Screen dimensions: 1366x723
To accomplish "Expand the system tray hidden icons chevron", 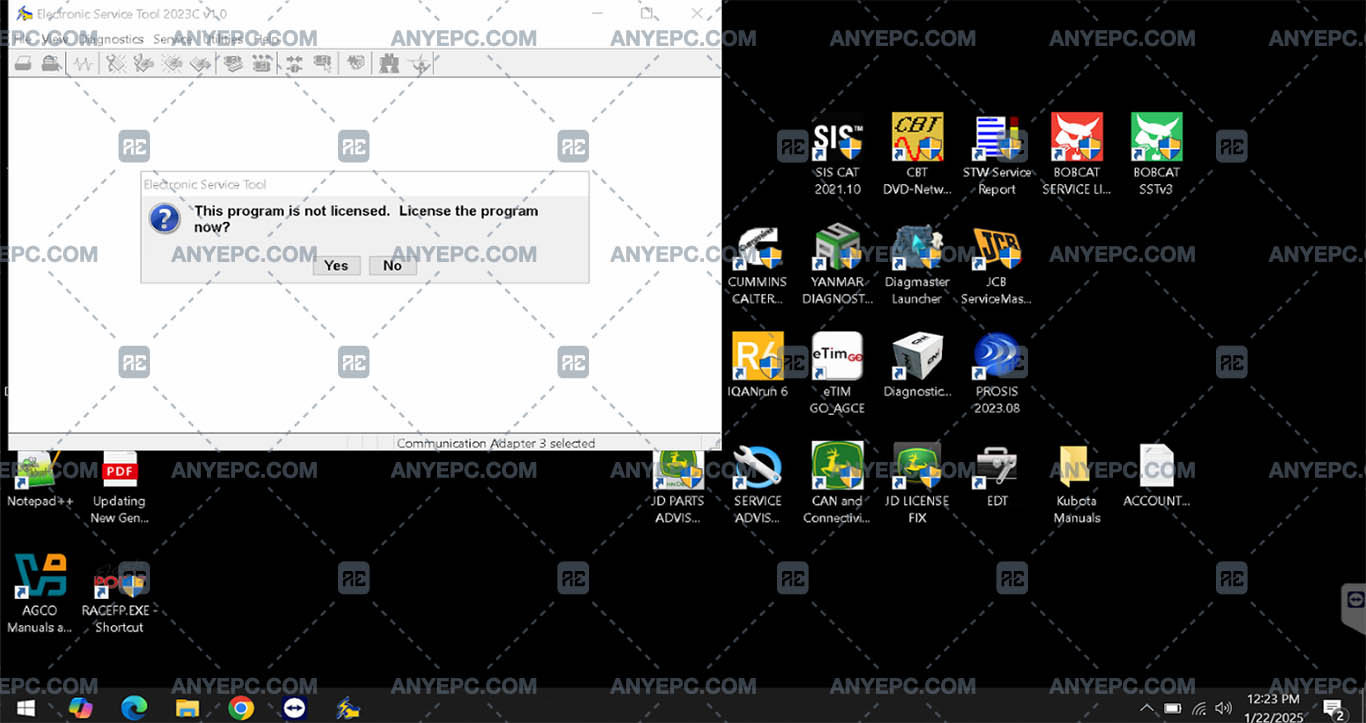I will (x=1146, y=708).
